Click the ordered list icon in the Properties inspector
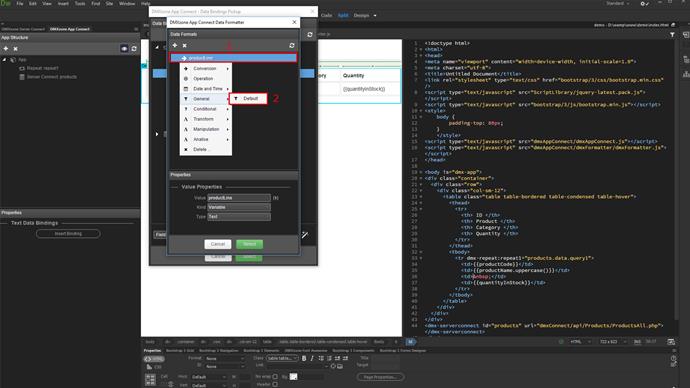The width and height of the screenshot is (690, 388). (x=329, y=359)
